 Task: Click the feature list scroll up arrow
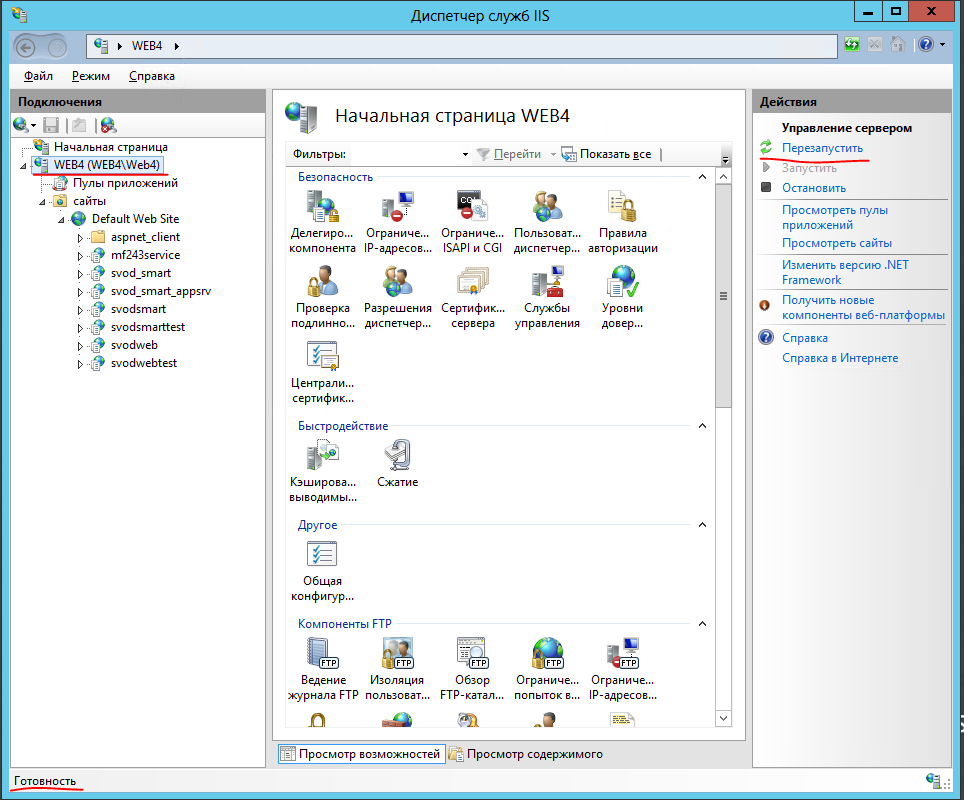click(724, 177)
